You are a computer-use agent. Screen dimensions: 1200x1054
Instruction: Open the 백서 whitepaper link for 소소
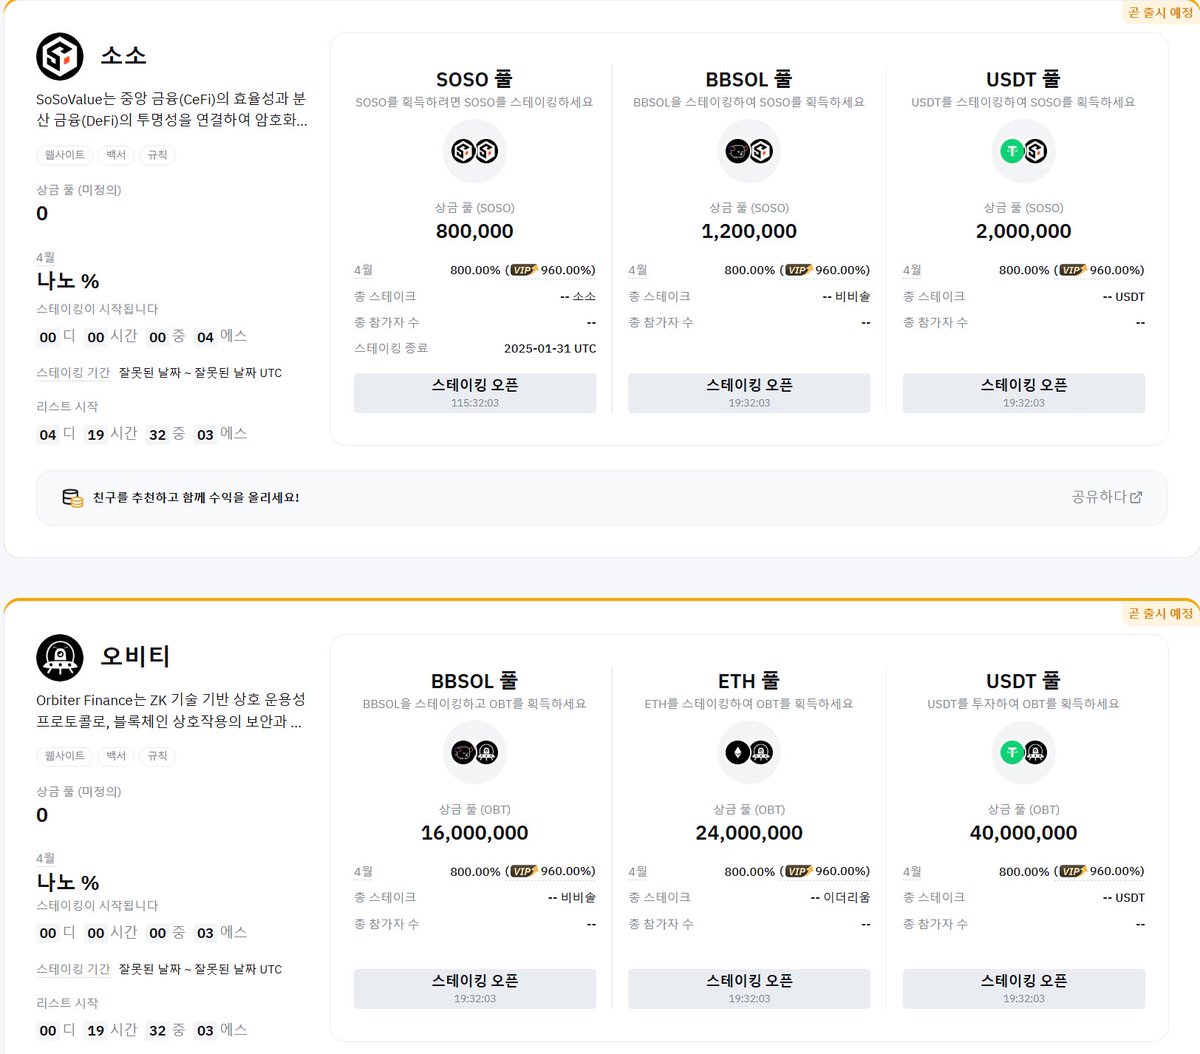(x=116, y=155)
